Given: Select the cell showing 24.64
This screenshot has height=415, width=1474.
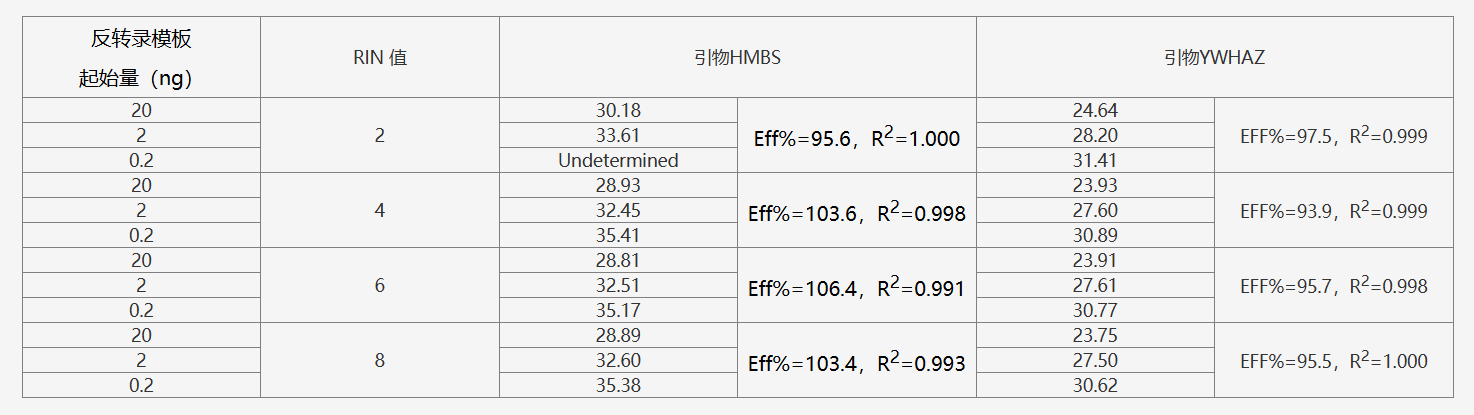Looking at the screenshot, I should point(1094,111).
